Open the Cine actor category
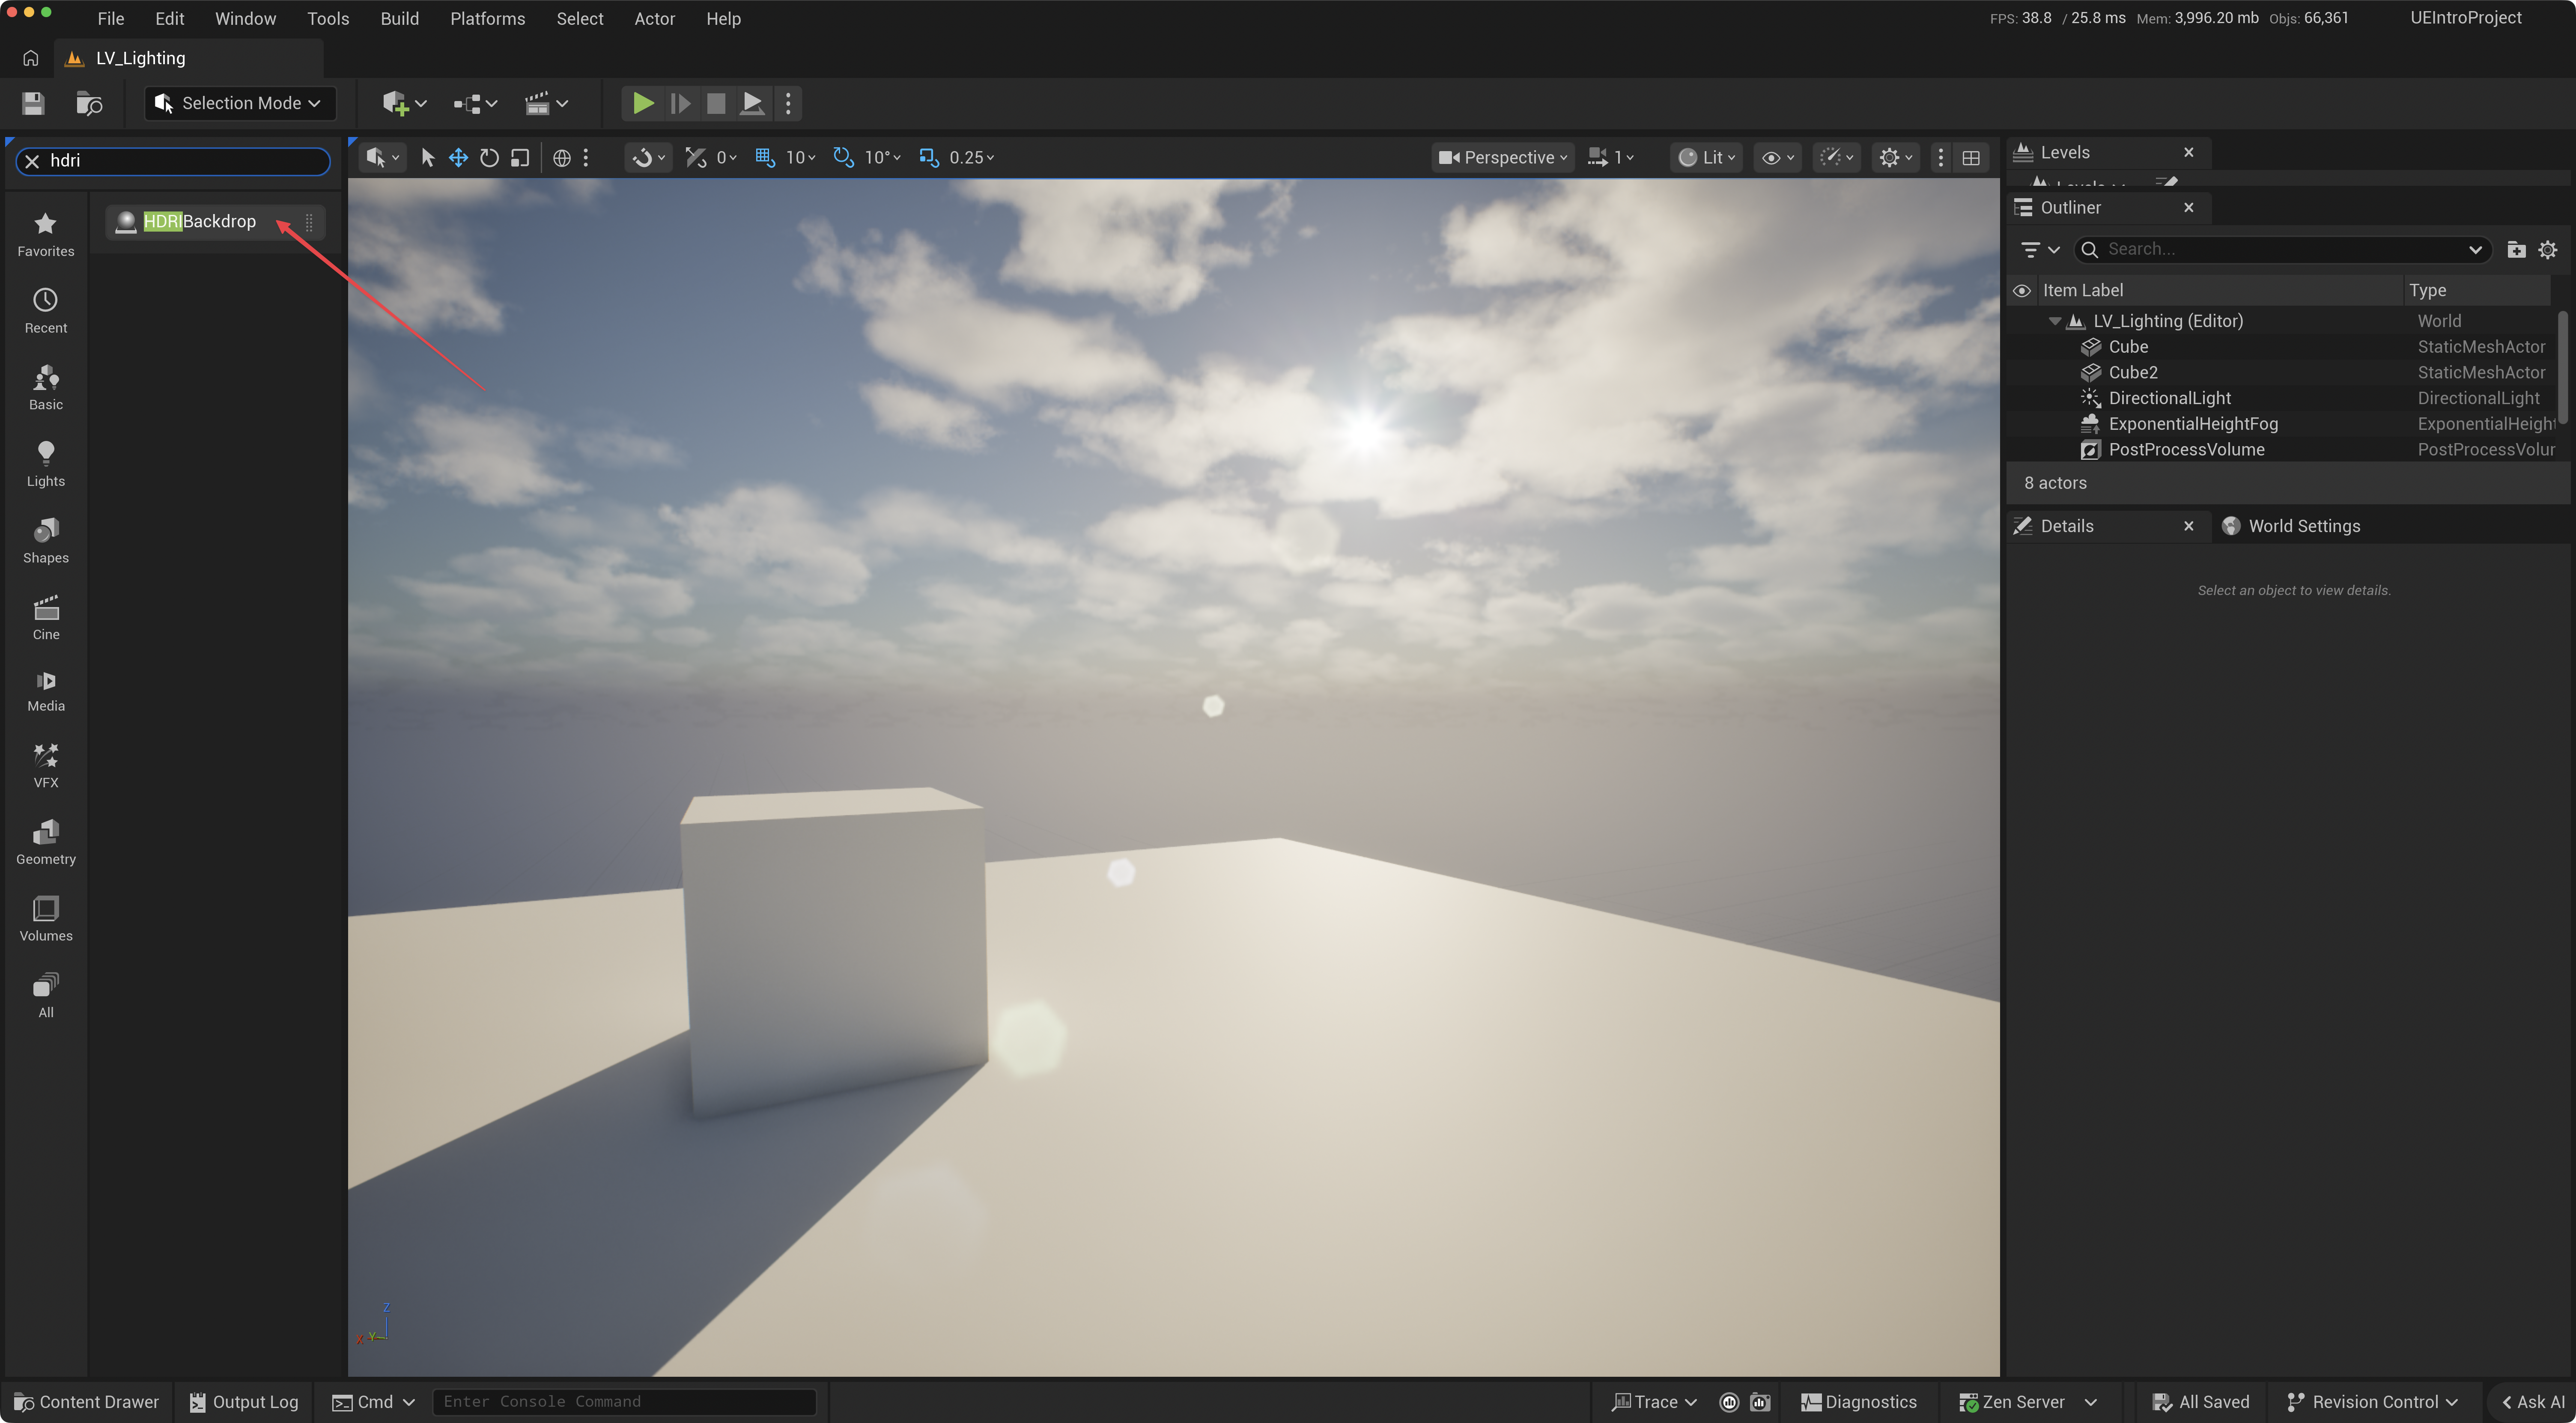This screenshot has width=2576, height=1423. [45, 618]
